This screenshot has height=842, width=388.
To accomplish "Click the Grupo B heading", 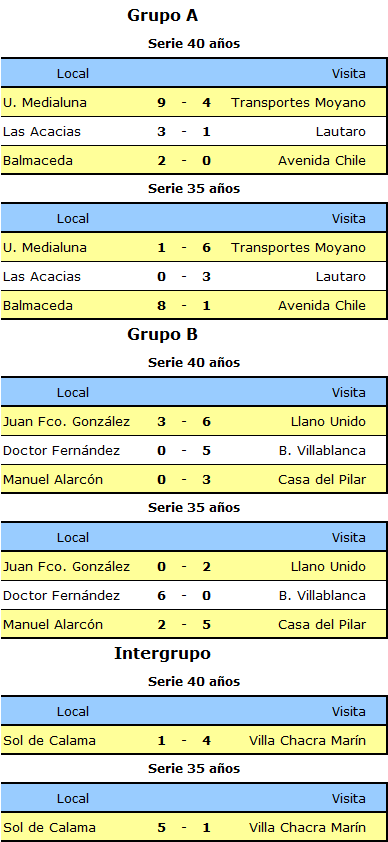I will 162,335.
